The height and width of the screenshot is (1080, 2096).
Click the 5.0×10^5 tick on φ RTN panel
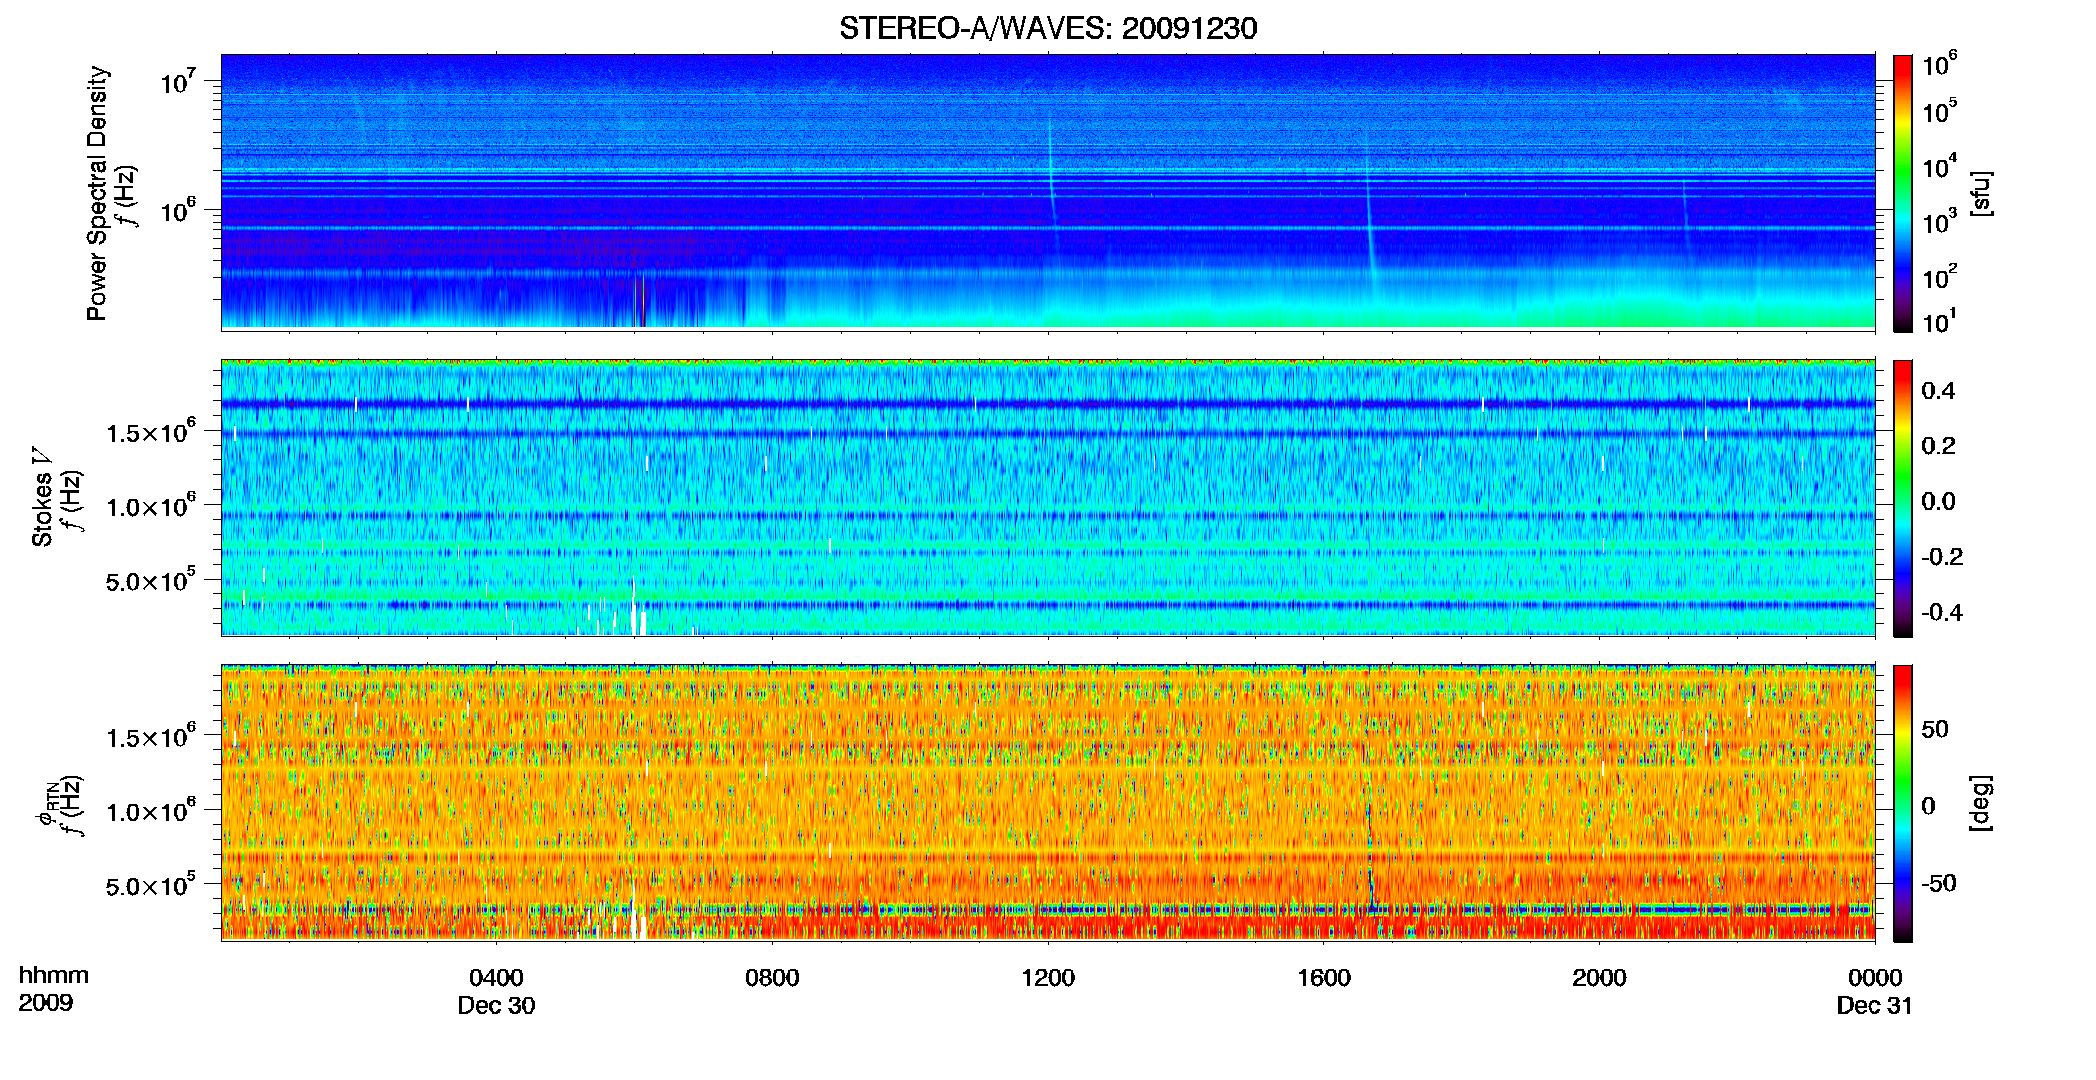click(x=151, y=885)
